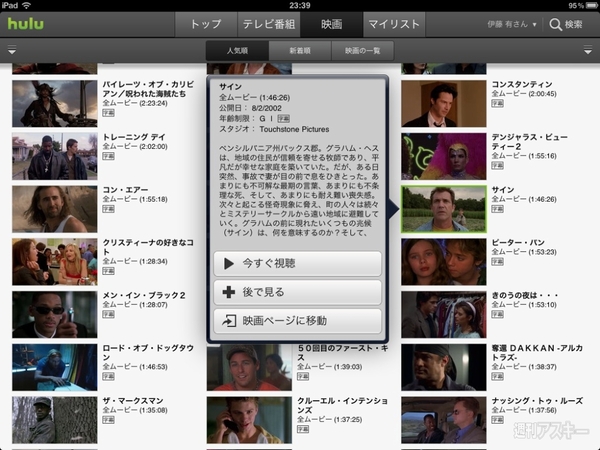Open the 伊藤 有さん account dropdown

pyautogui.click(x=512, y=24)
